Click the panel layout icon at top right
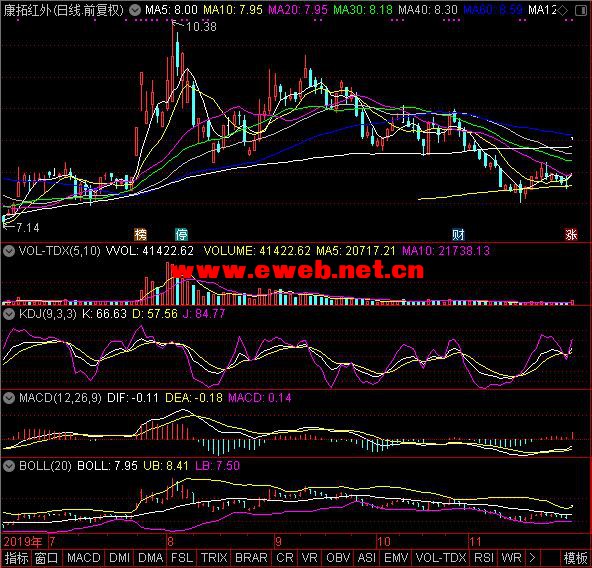This screenshot has width=592, height=568. click(x=581, y=11)
